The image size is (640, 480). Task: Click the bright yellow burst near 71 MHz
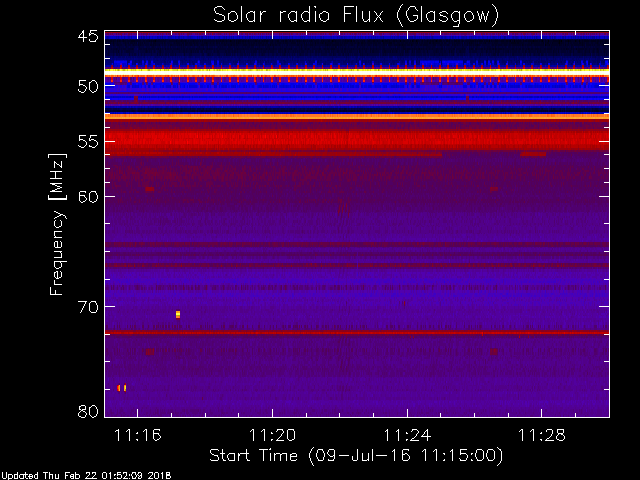click(x=178, y=314)
